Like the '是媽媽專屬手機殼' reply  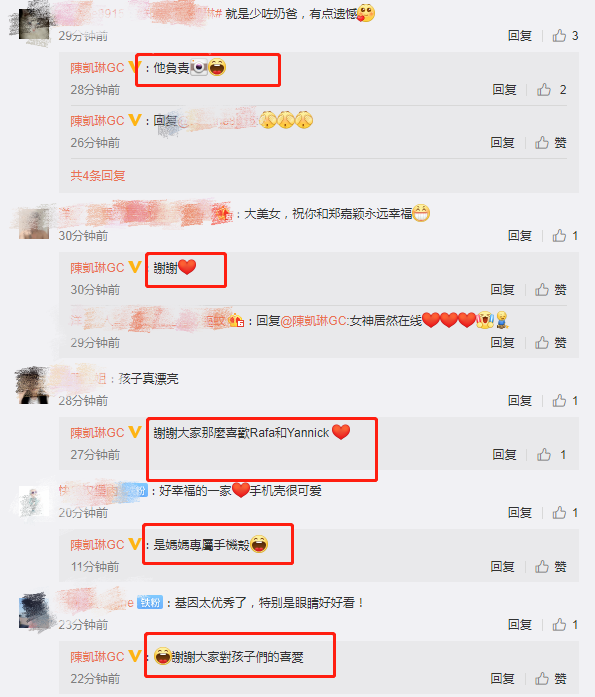click(551, 566)
